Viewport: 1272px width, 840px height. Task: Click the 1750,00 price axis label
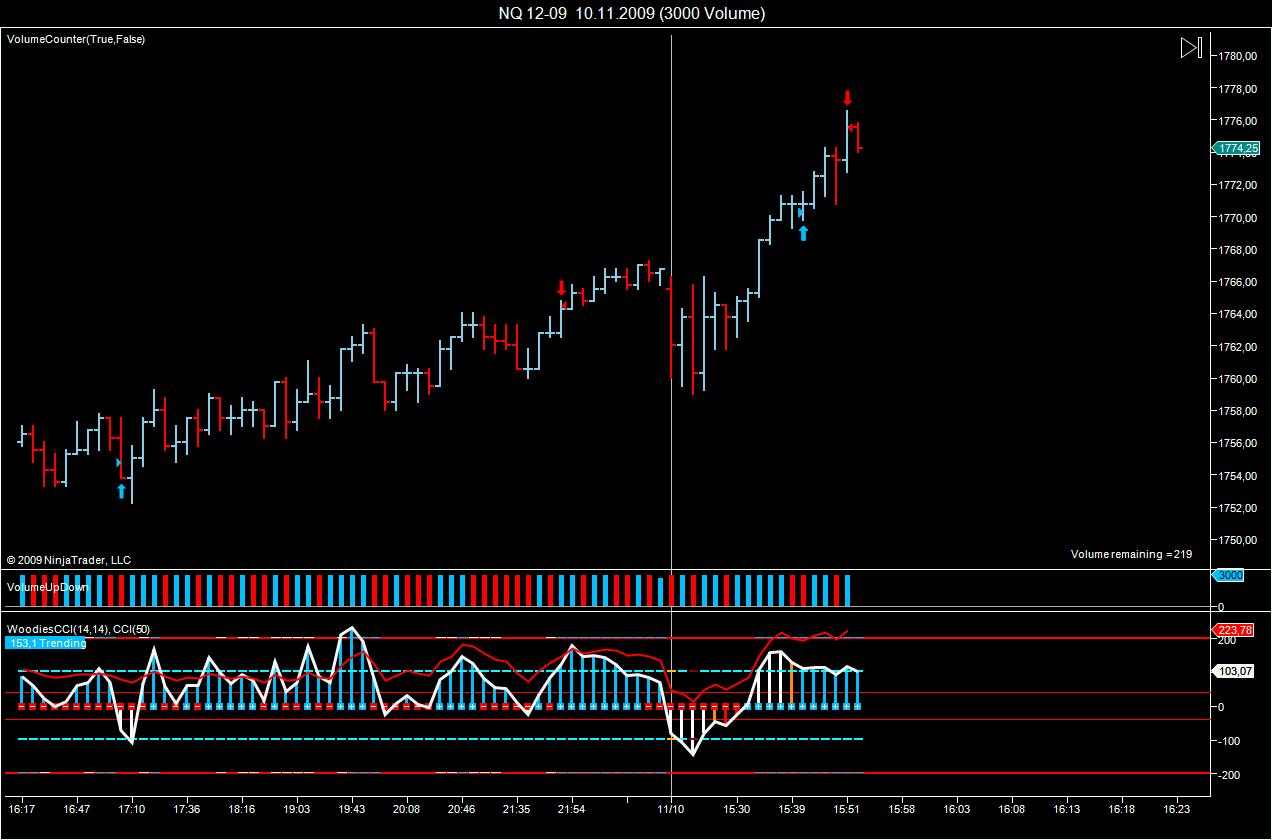pyautogui.click(x=1238, y=540)
